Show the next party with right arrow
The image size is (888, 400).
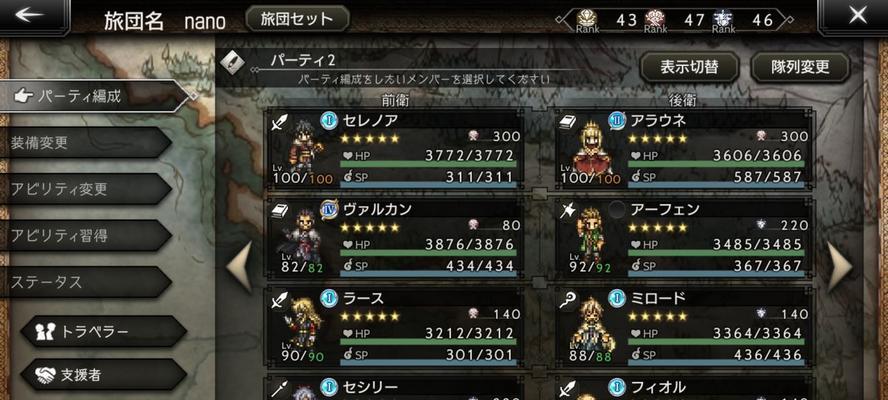[x=840, y=265]
